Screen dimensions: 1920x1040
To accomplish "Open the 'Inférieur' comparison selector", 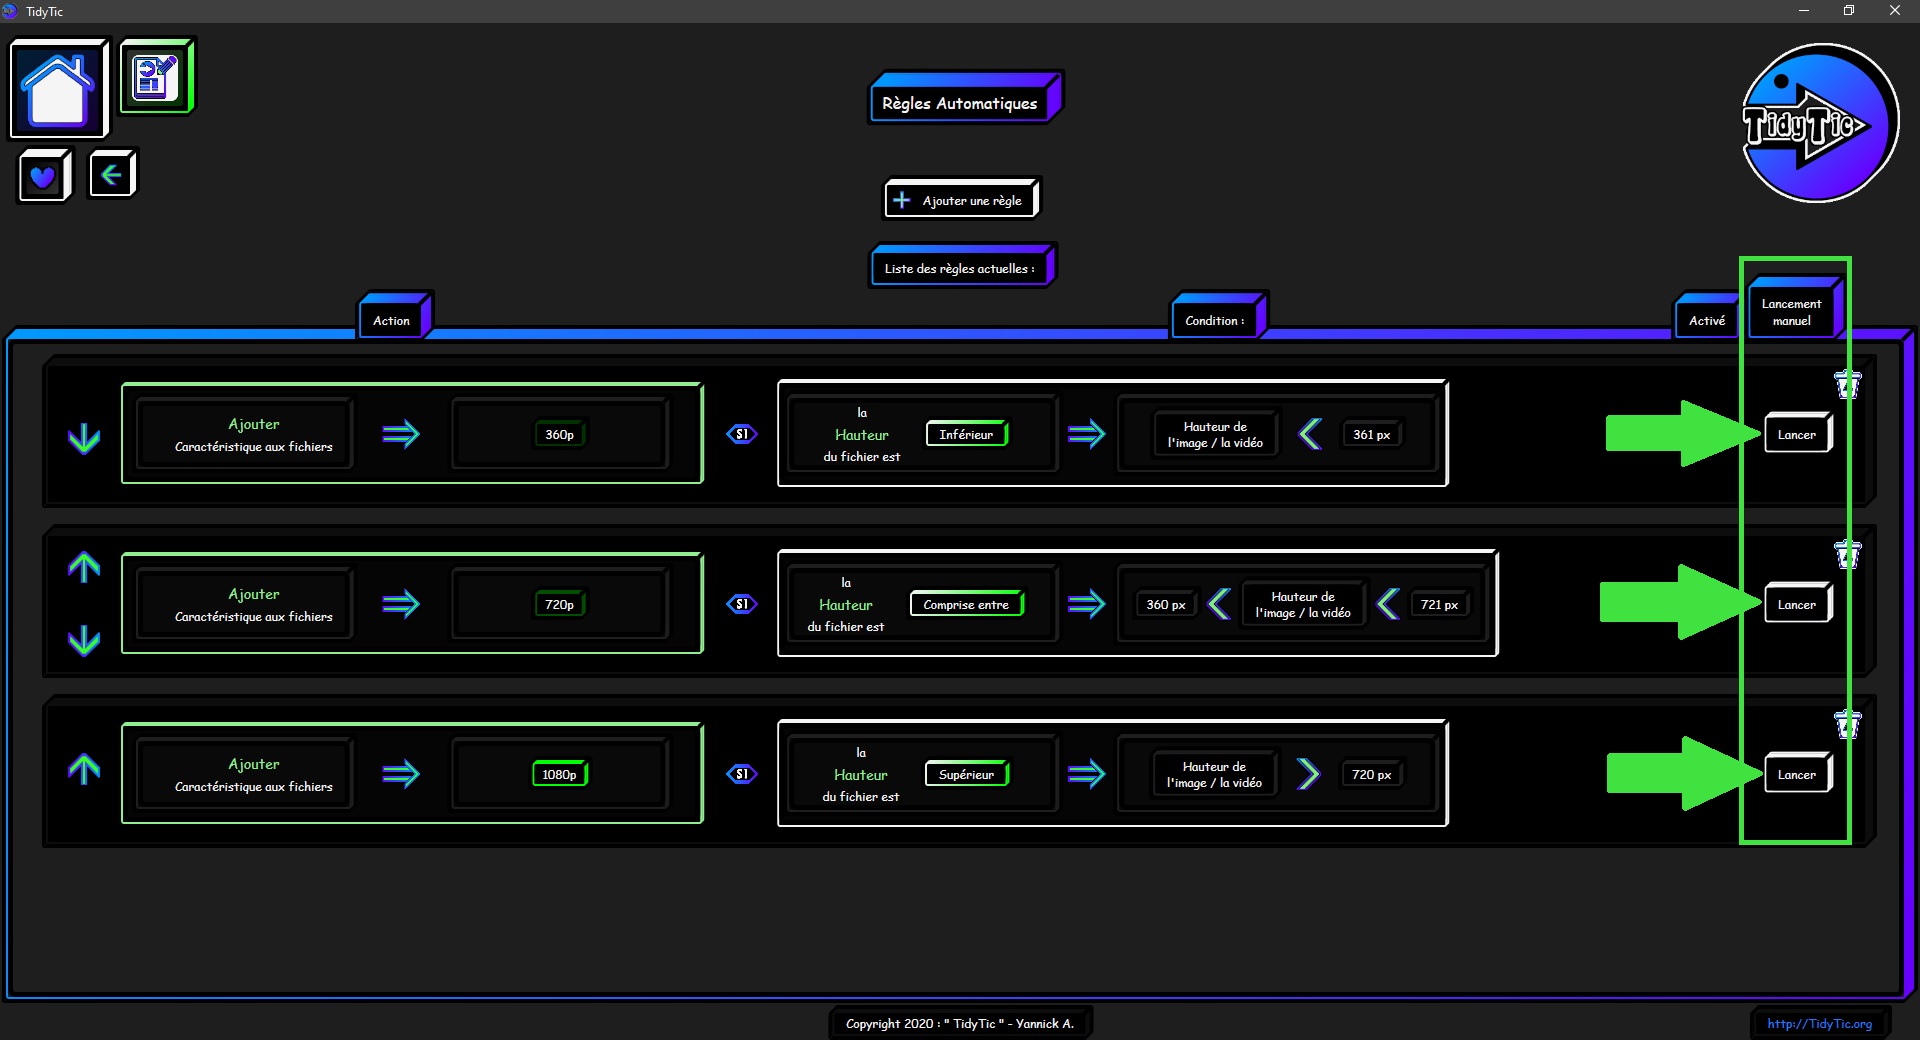I will pyautogui.click(x=966, y=434).
